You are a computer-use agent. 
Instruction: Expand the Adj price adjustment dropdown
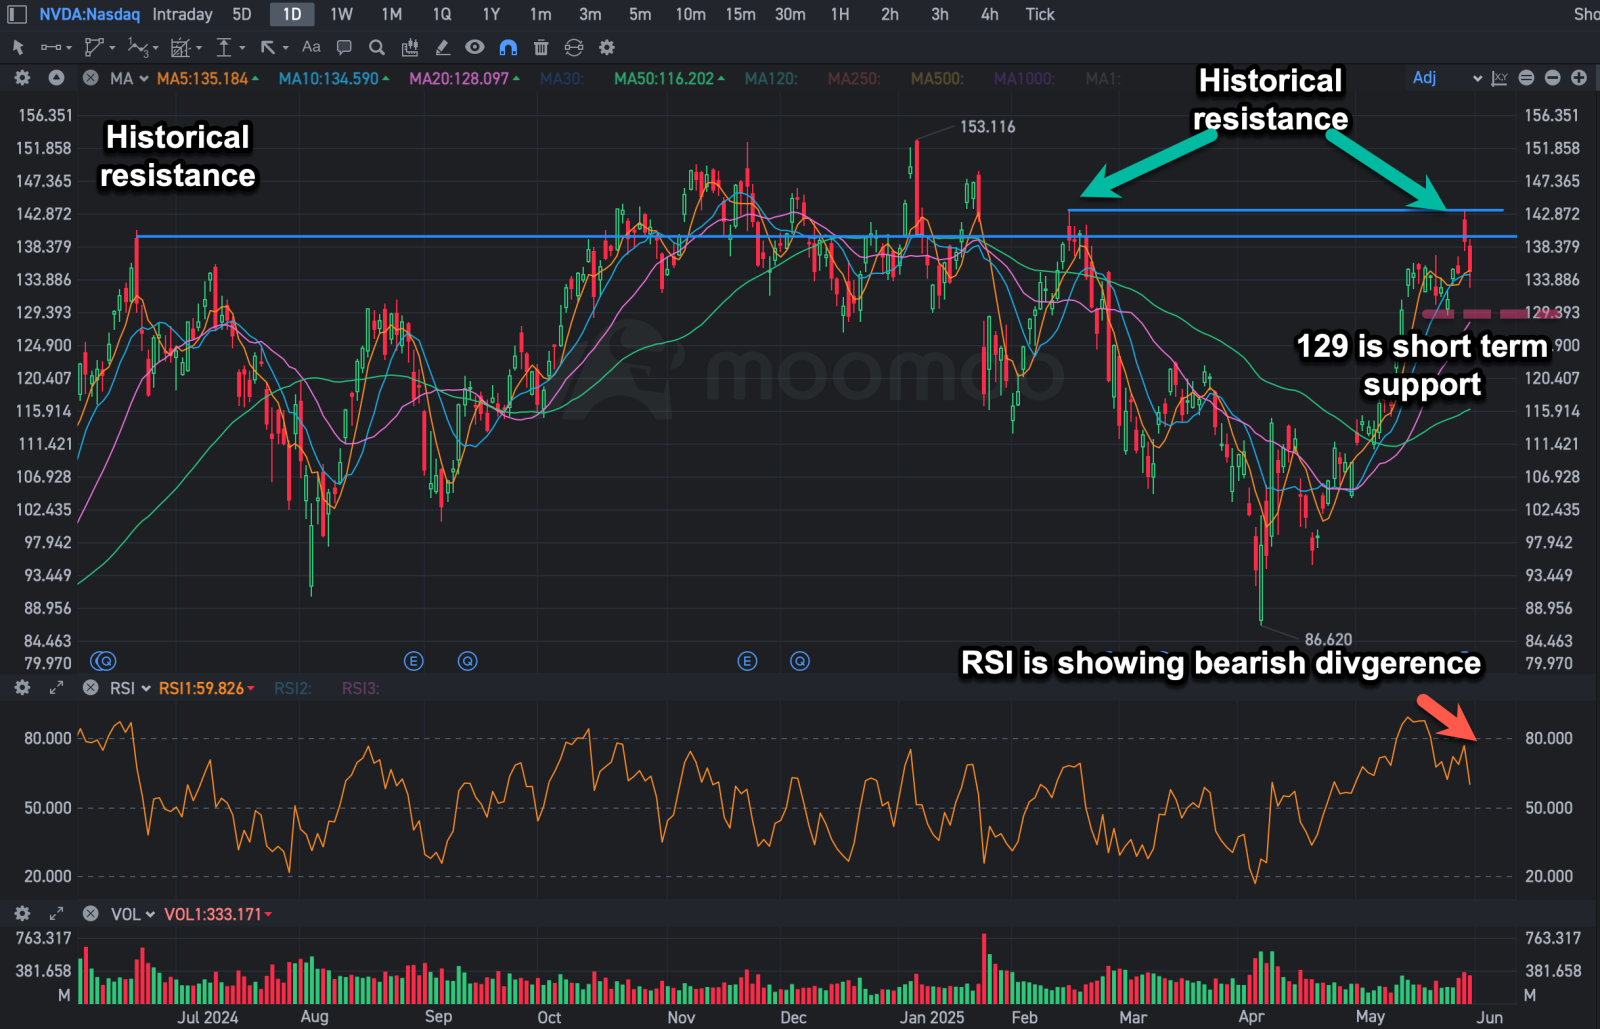(x=1446, y=78)
